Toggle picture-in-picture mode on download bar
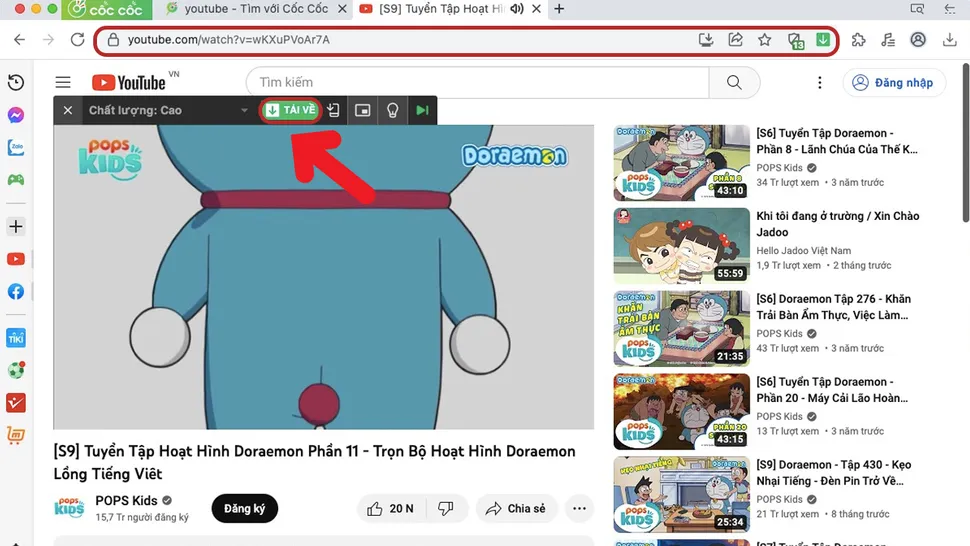 [x=363, y=110]
